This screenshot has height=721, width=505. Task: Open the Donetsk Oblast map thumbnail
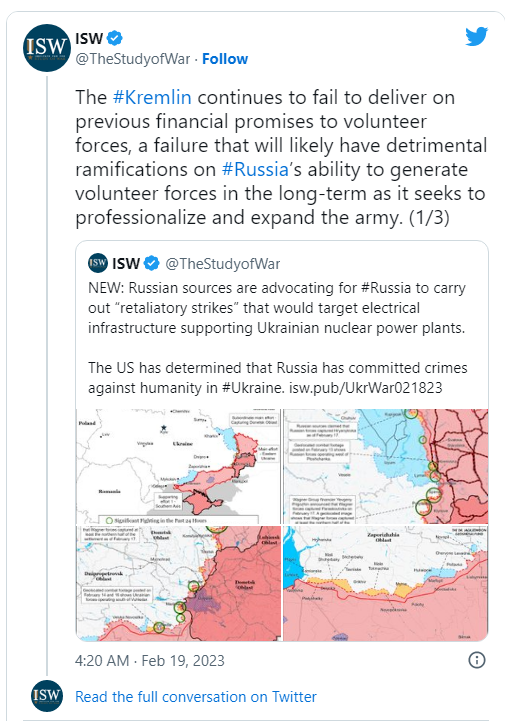pos(178,584)
